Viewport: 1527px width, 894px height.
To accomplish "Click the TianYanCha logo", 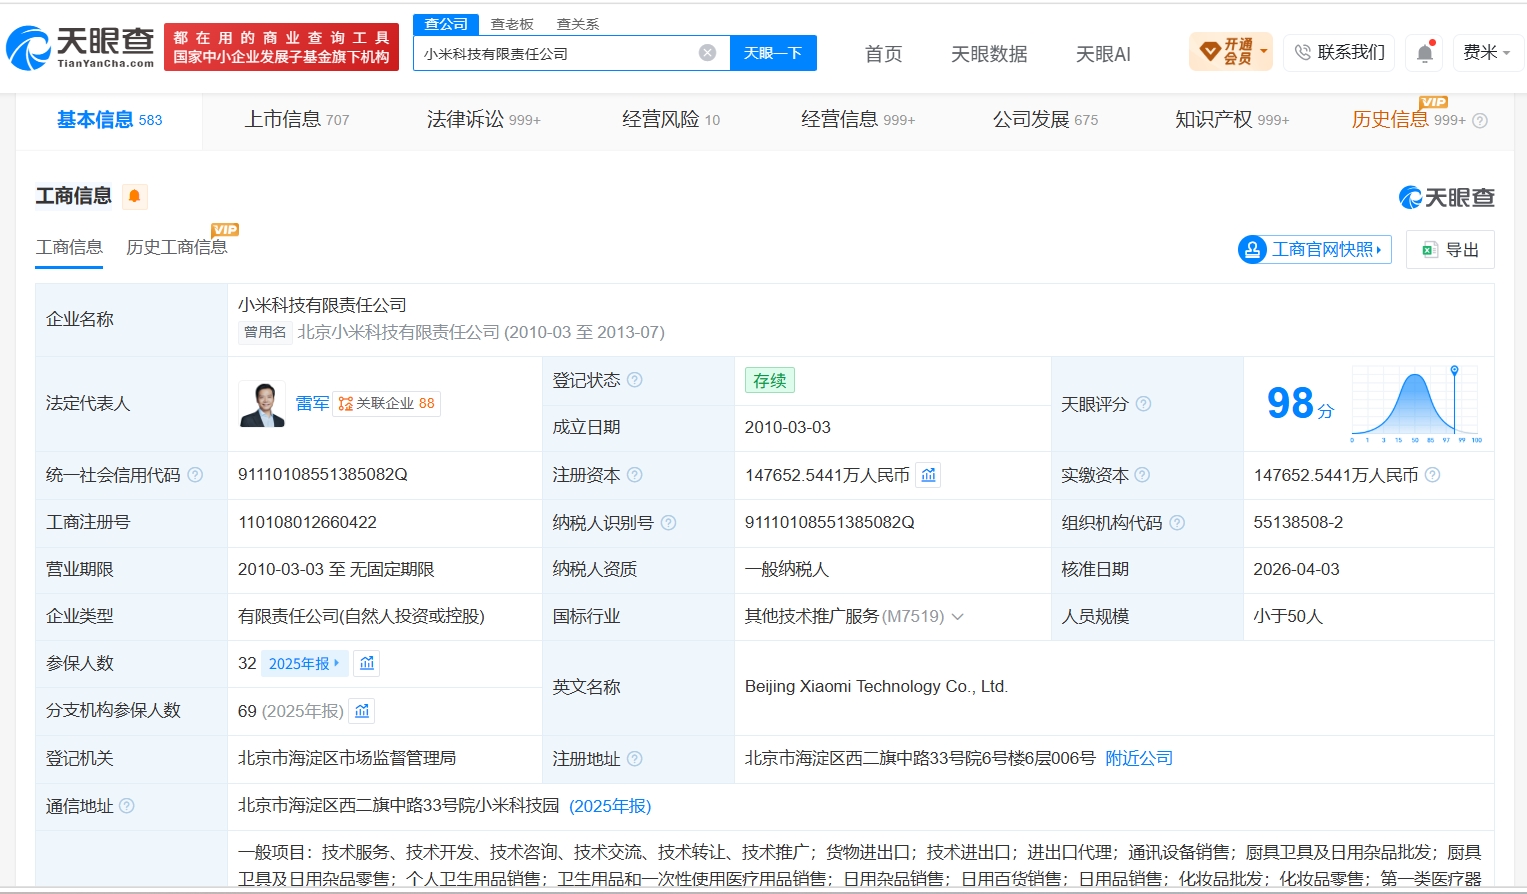I will click(x=81, y=47).
